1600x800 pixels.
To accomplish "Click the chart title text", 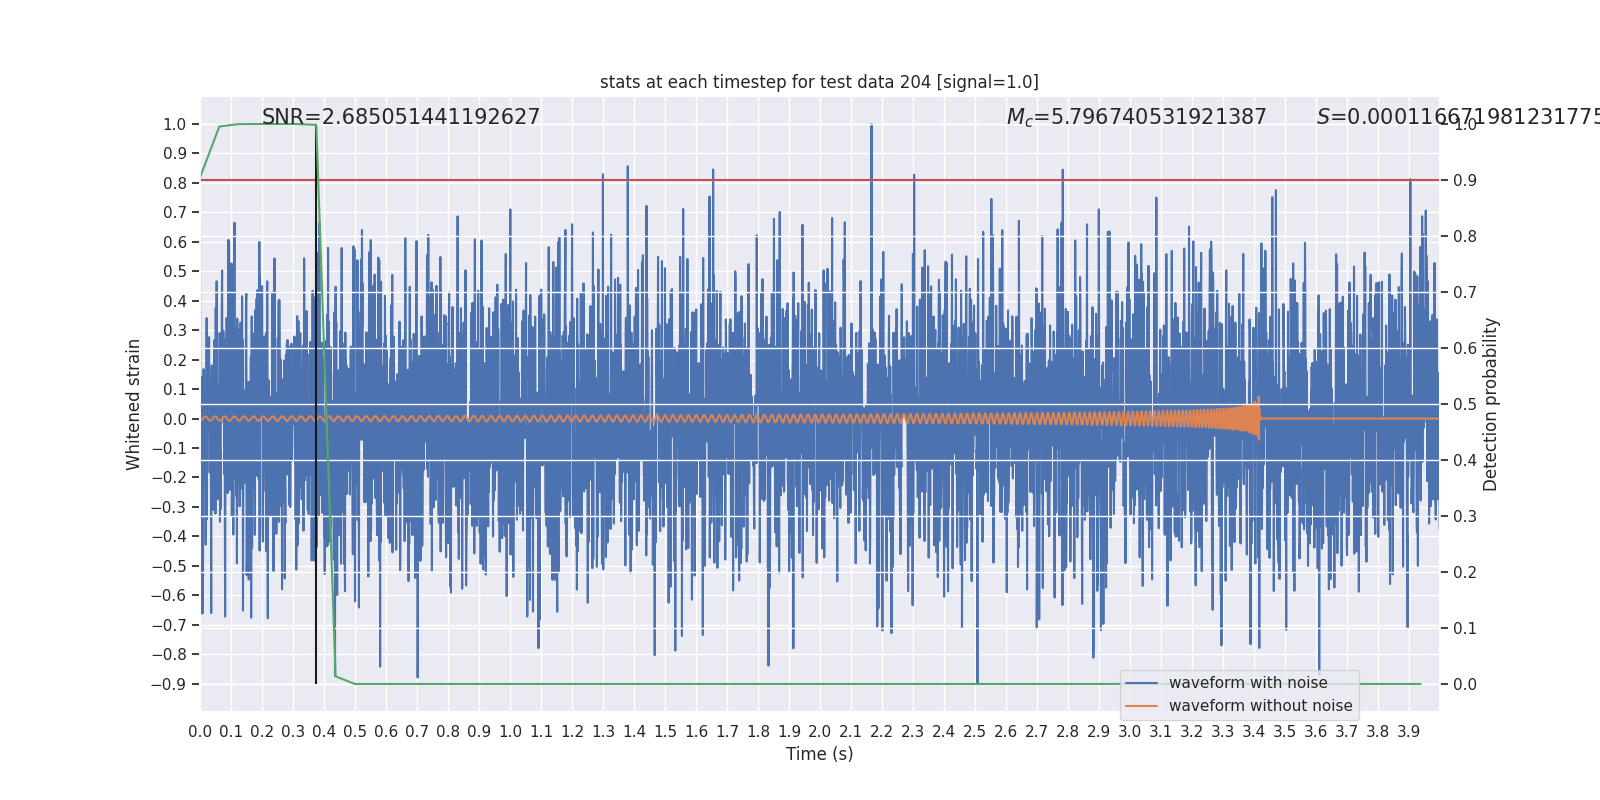I will [x=819, y=82].
